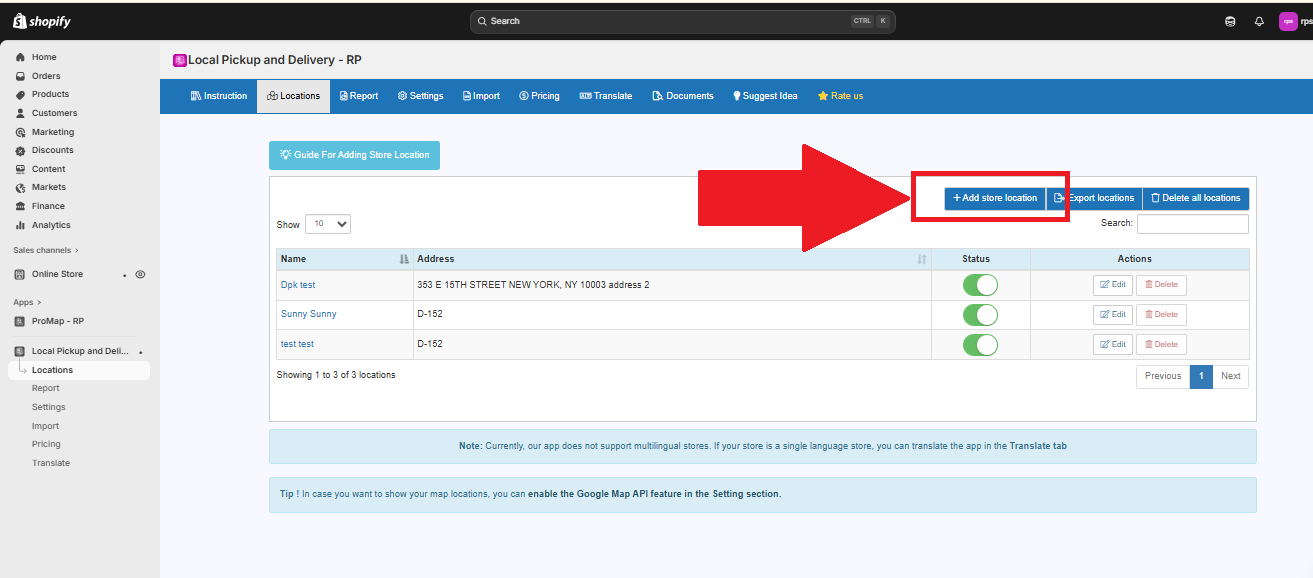The width and height of the screenshot is (1313, 578).
Task: Open the Documents tab
Action: 683,96
